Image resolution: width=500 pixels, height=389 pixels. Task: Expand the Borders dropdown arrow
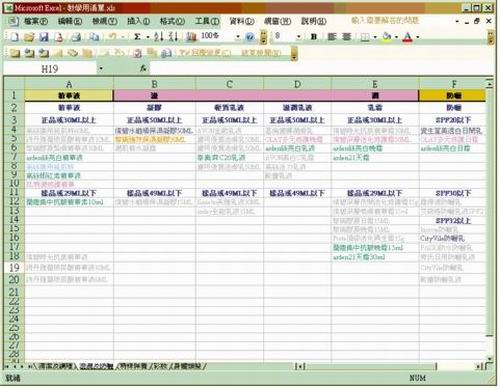(x=375, y=36)
